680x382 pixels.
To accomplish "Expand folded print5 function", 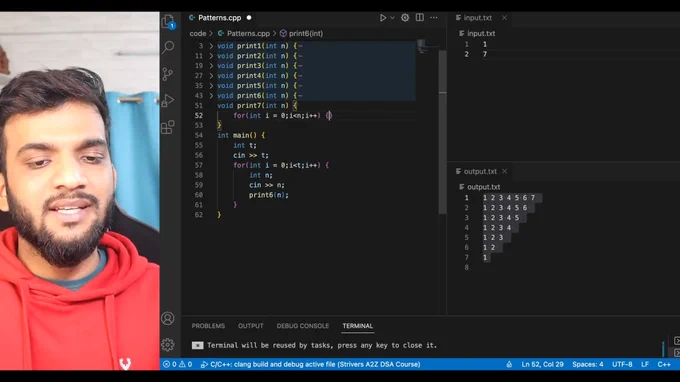I will (211, 86).
